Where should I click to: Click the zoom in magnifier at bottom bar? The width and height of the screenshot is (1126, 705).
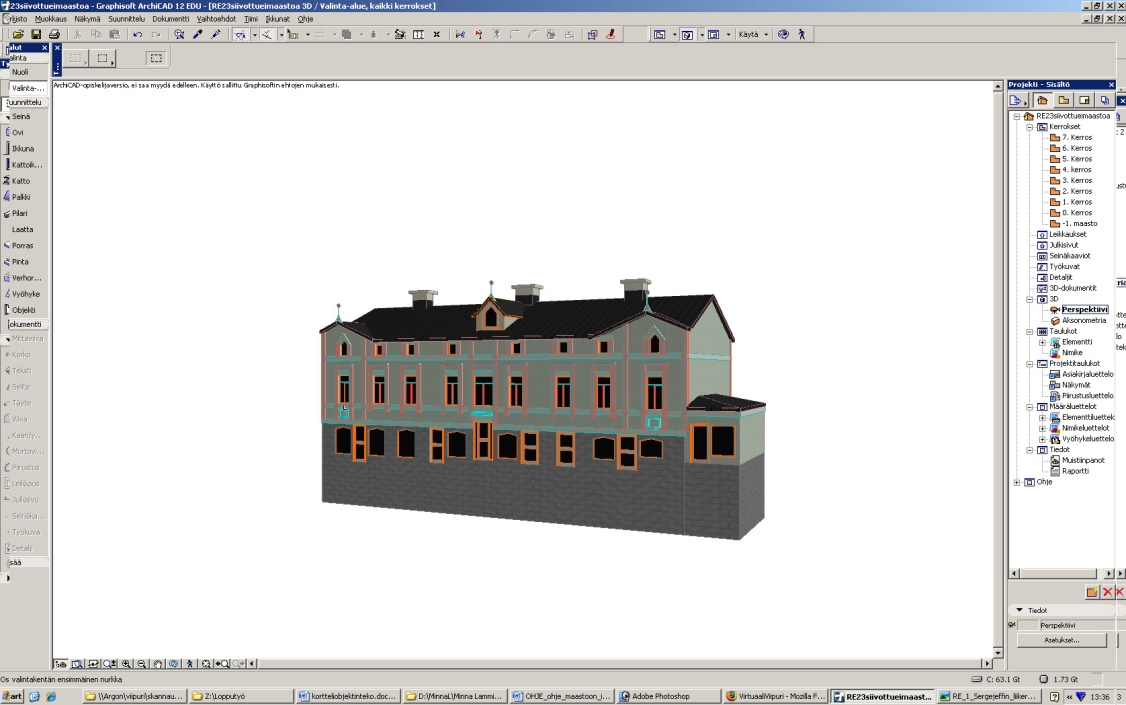tap(126, 664)
